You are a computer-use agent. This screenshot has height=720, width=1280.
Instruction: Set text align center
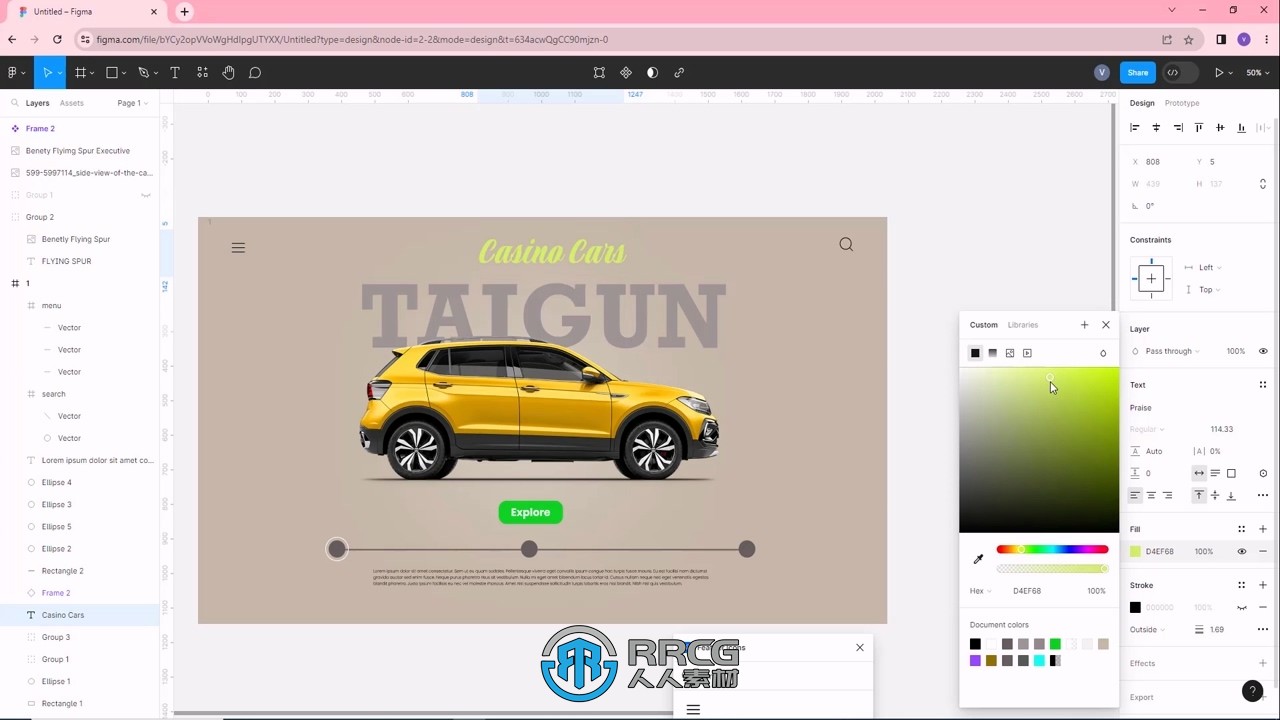tap(1151, 496)
